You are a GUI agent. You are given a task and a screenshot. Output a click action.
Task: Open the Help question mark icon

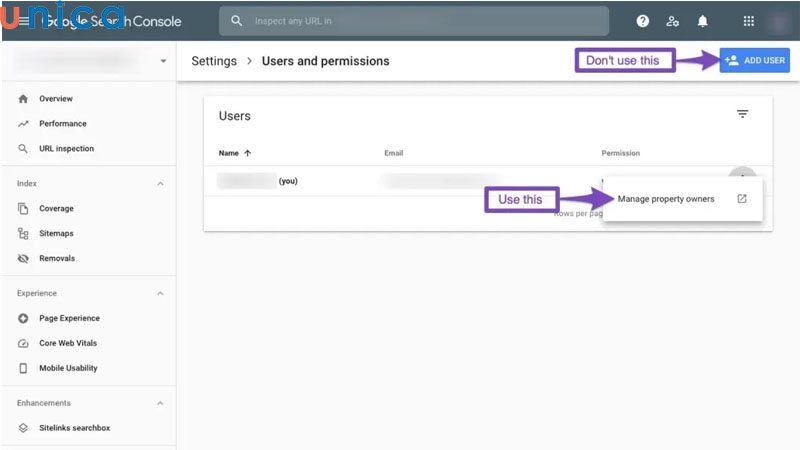(642, 21)
